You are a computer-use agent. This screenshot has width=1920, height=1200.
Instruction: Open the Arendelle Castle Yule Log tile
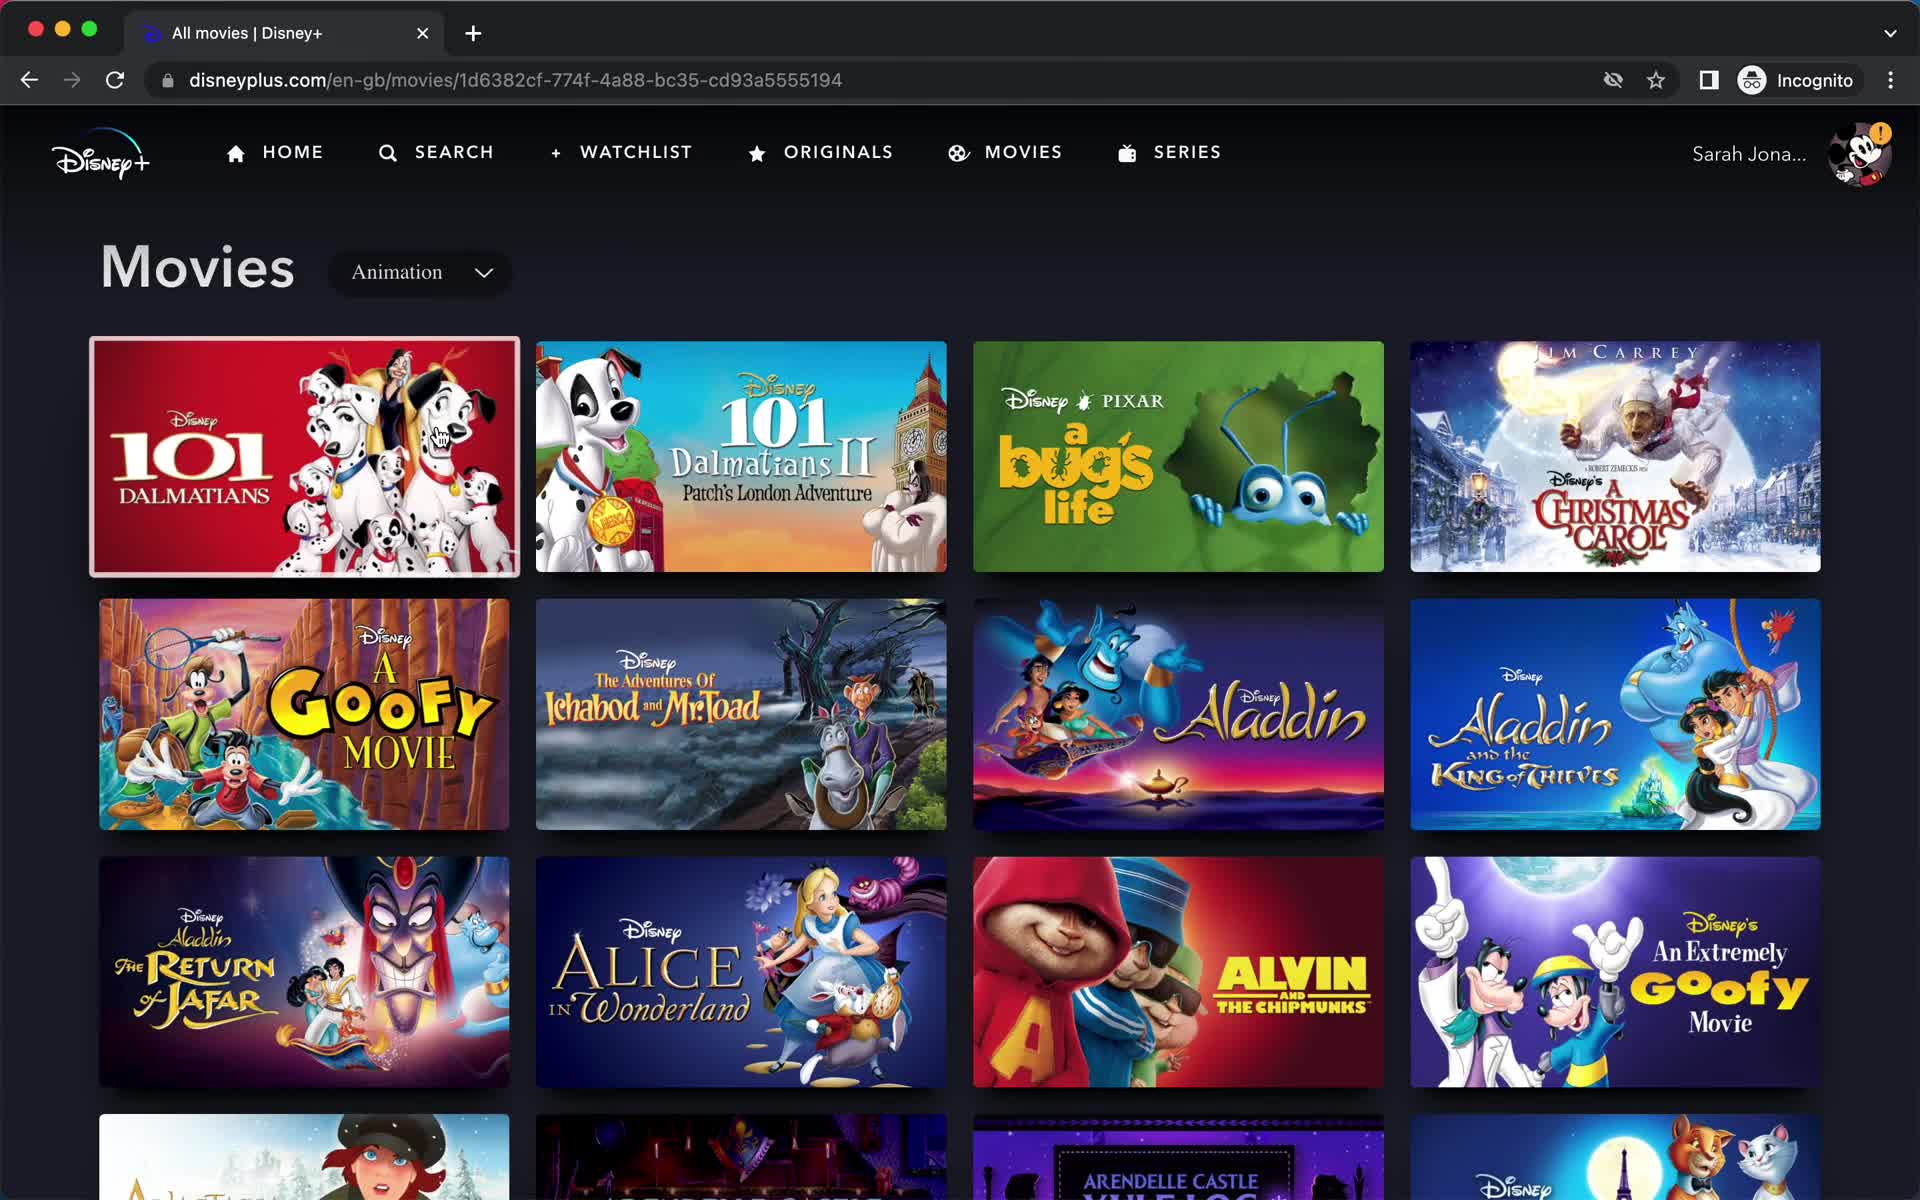click(x=1178, y=1157)
